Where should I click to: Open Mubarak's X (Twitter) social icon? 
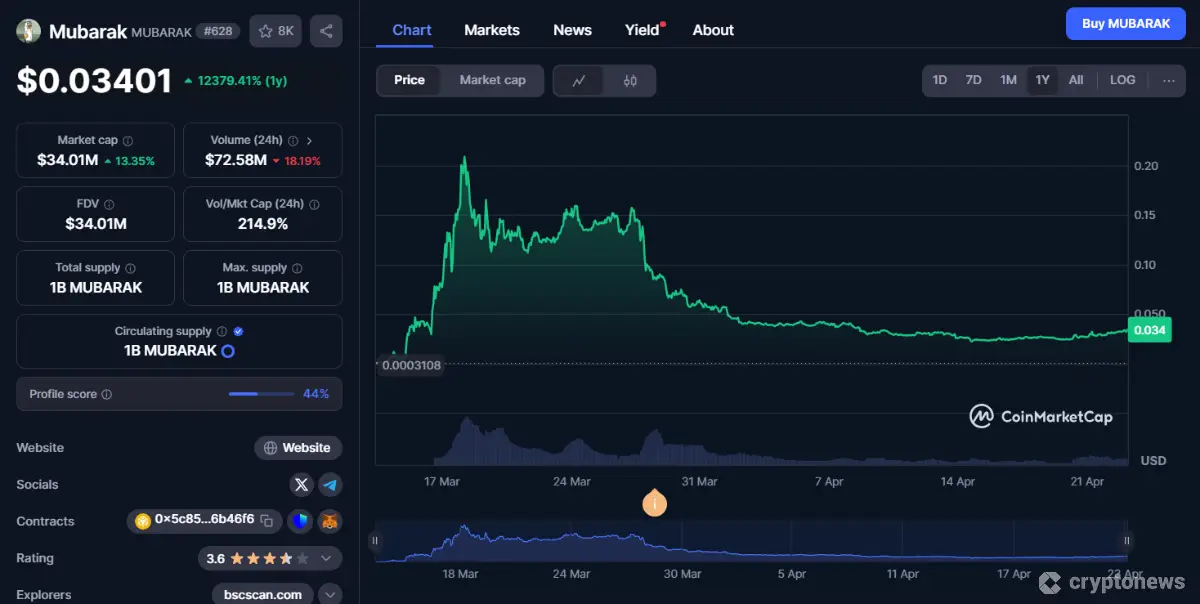pos(301,484)
